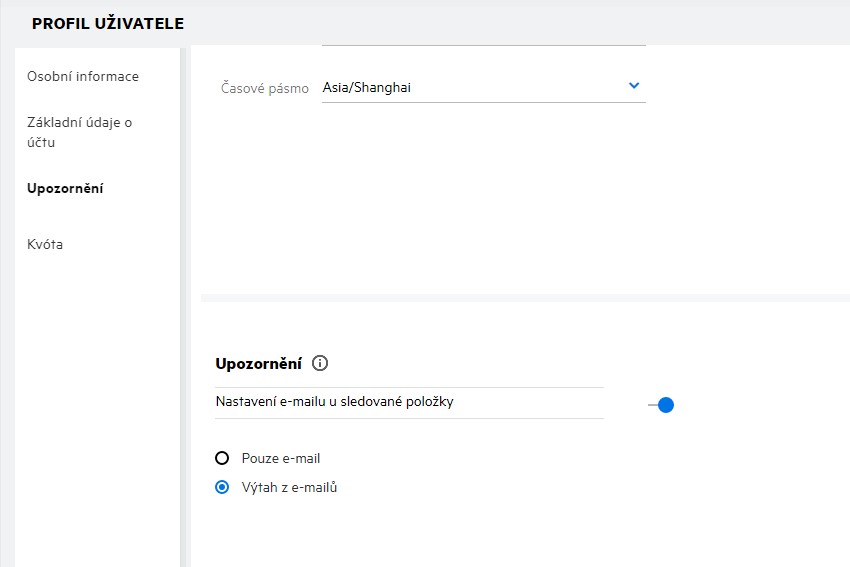Click the partially visible field above time zone
Viewport: 850px width, 567px height.
[x=484, y=43]
